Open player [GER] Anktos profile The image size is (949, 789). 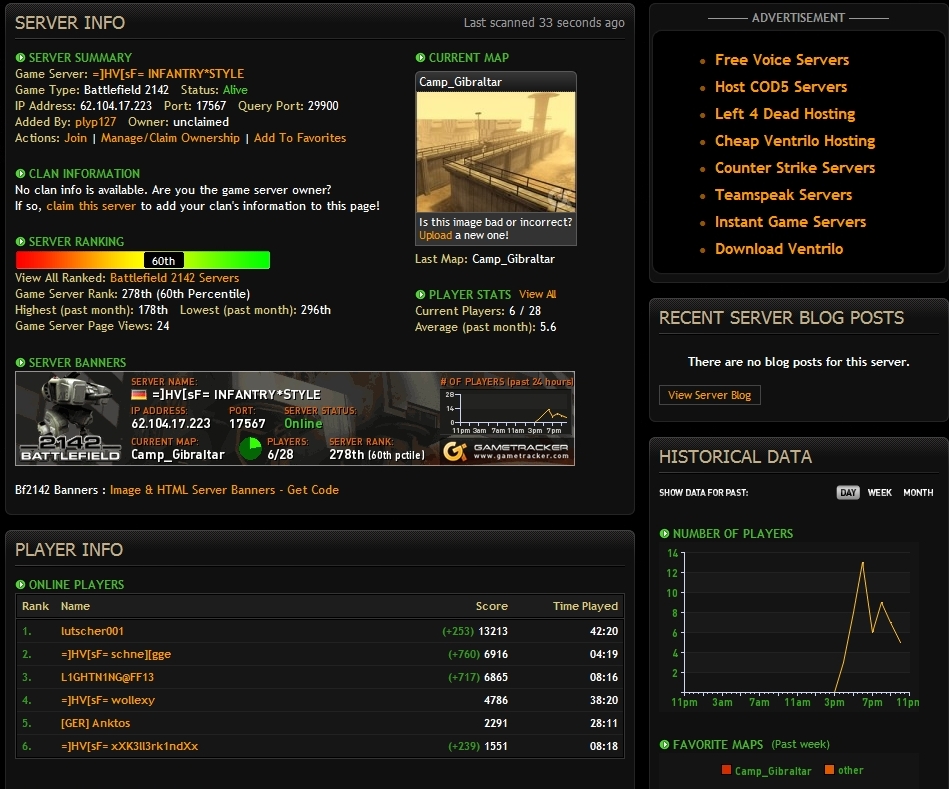click(x=95, y=723)
